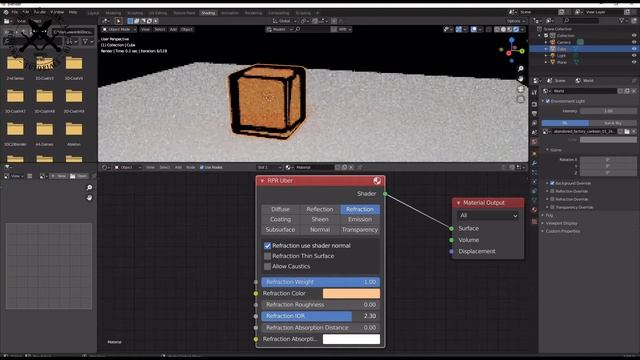The image size is (640, 360).
Task: Open the Object properties tab icon
Action: coord(534,153)
